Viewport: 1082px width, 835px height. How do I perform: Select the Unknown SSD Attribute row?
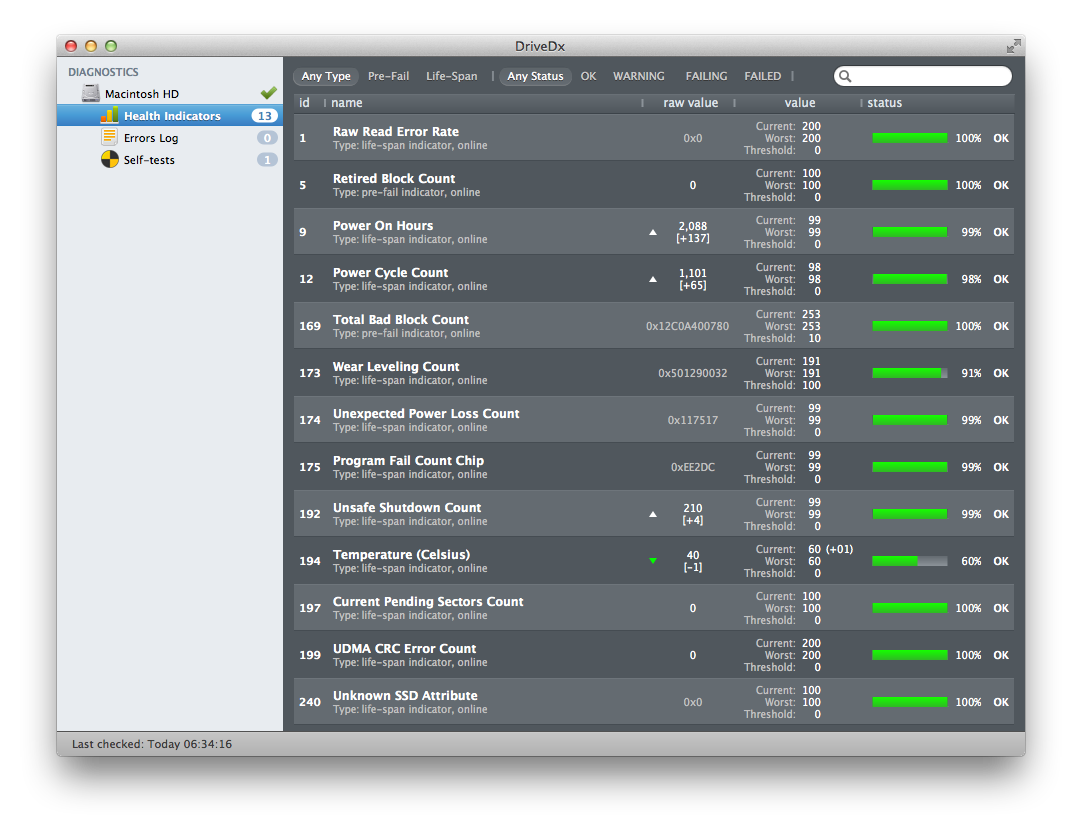654,701
